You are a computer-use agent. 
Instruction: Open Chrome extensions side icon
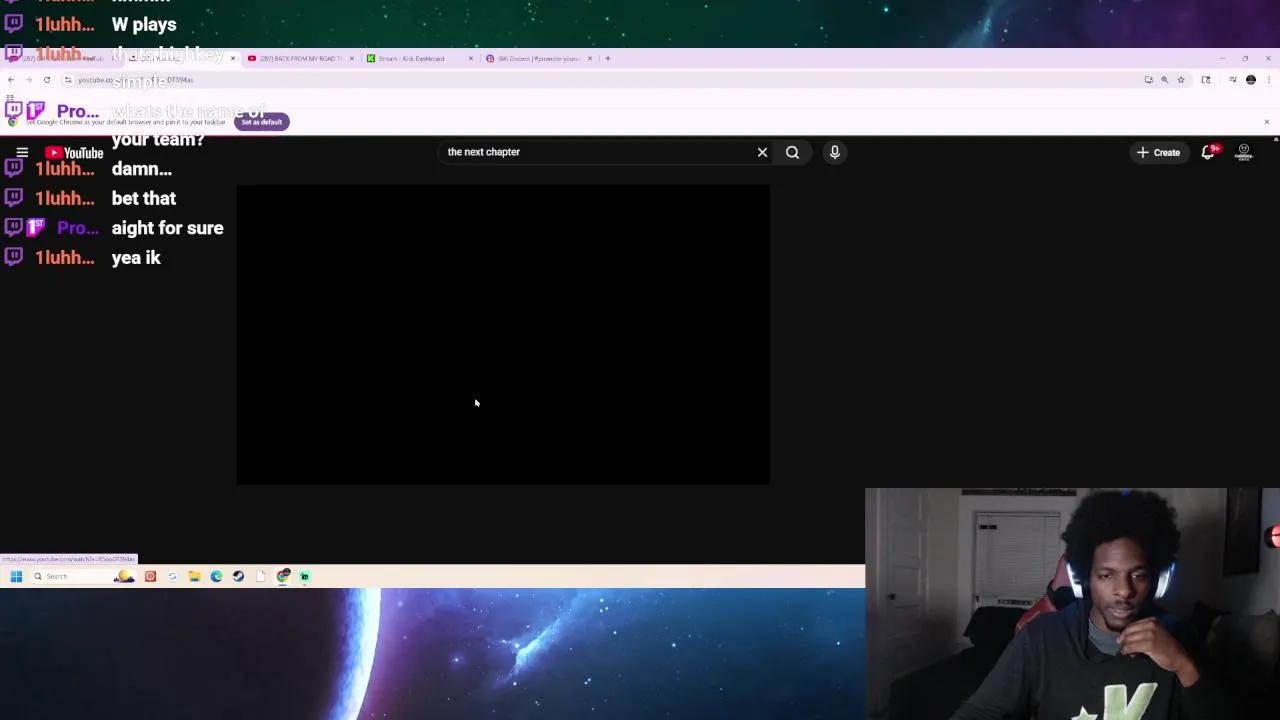[x=1206, y=79]
